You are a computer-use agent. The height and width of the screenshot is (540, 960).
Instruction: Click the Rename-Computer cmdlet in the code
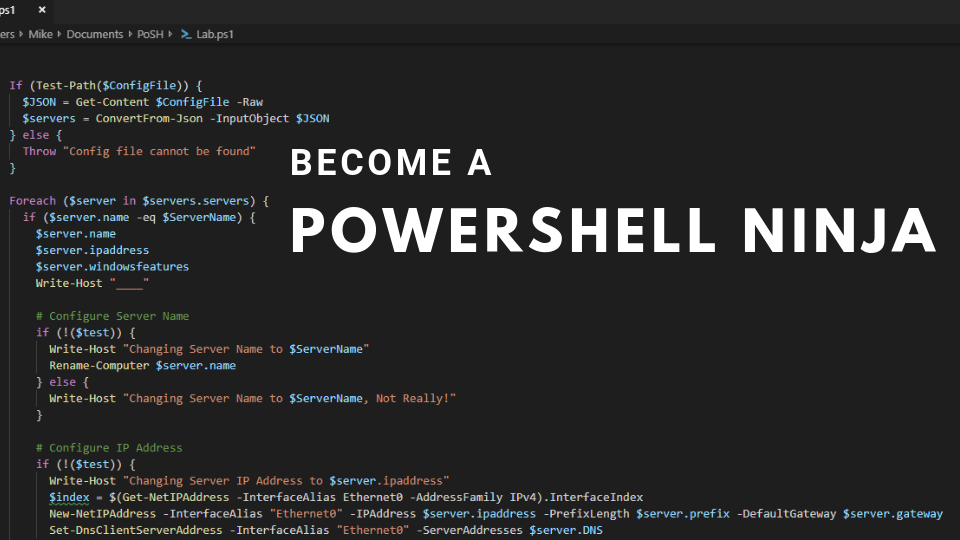click(99, 365)
